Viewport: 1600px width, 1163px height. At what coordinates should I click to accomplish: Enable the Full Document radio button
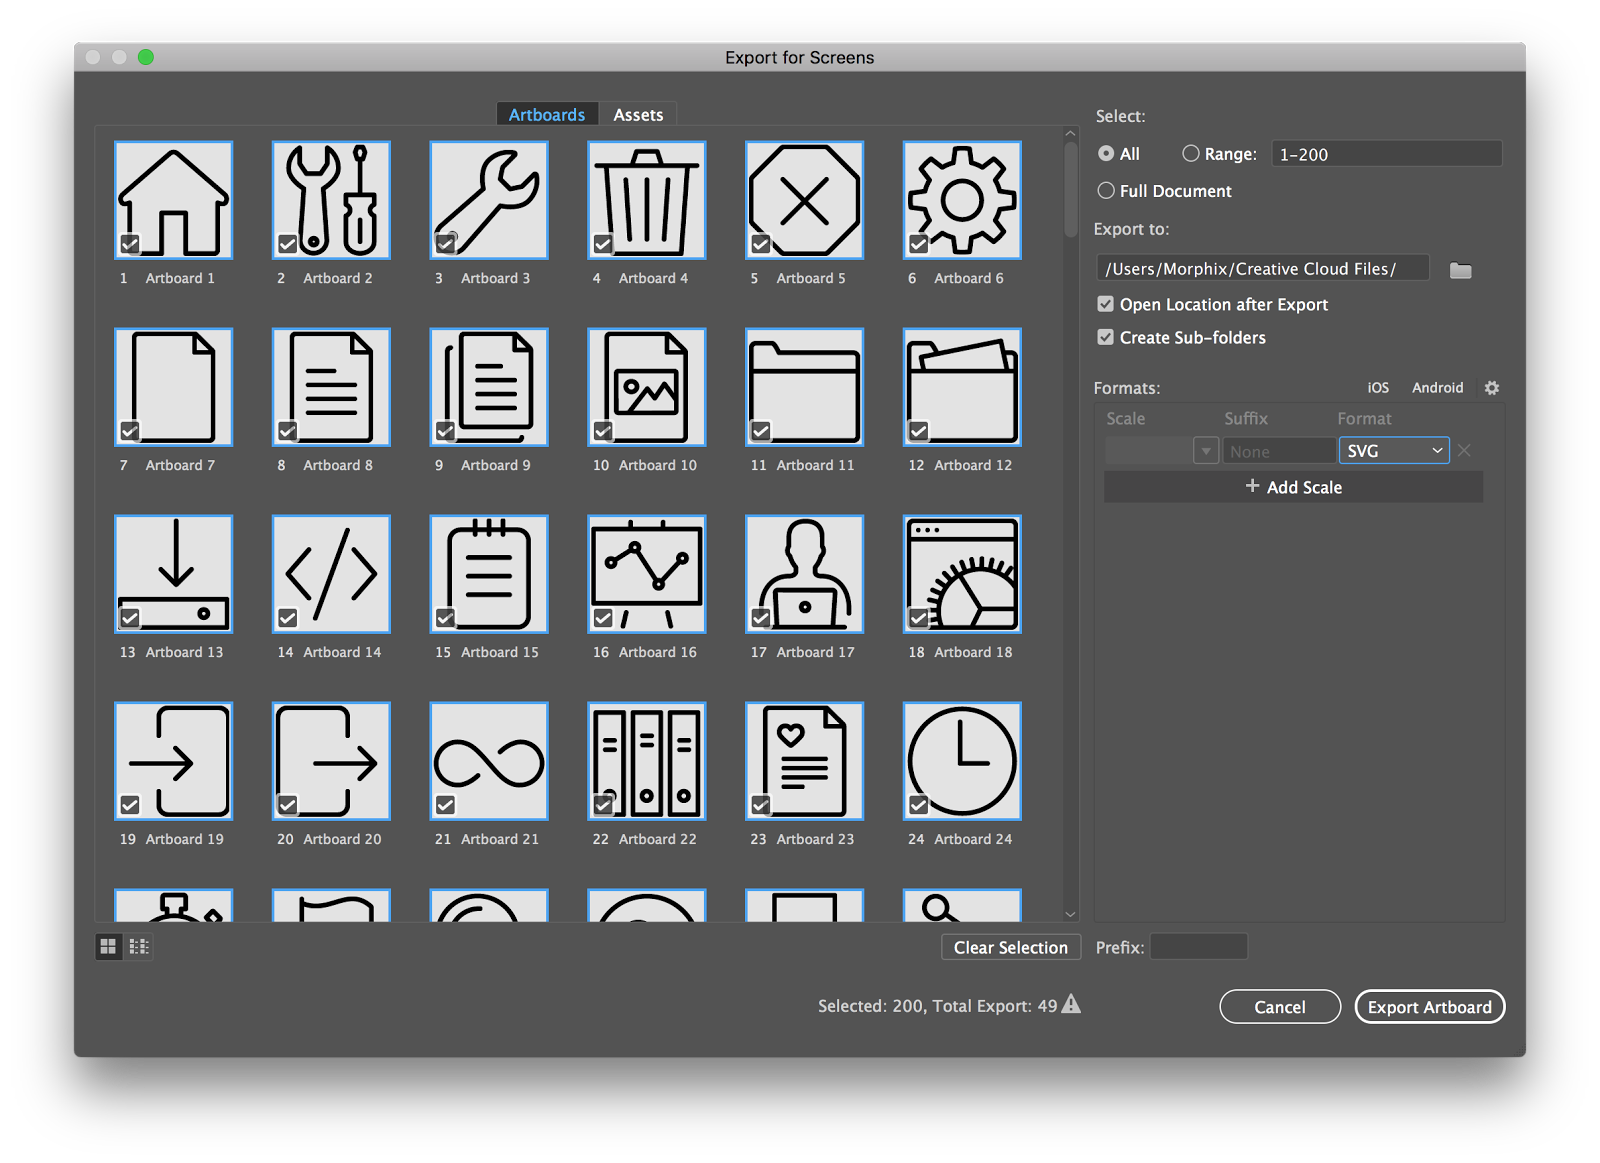point(1106,190)
